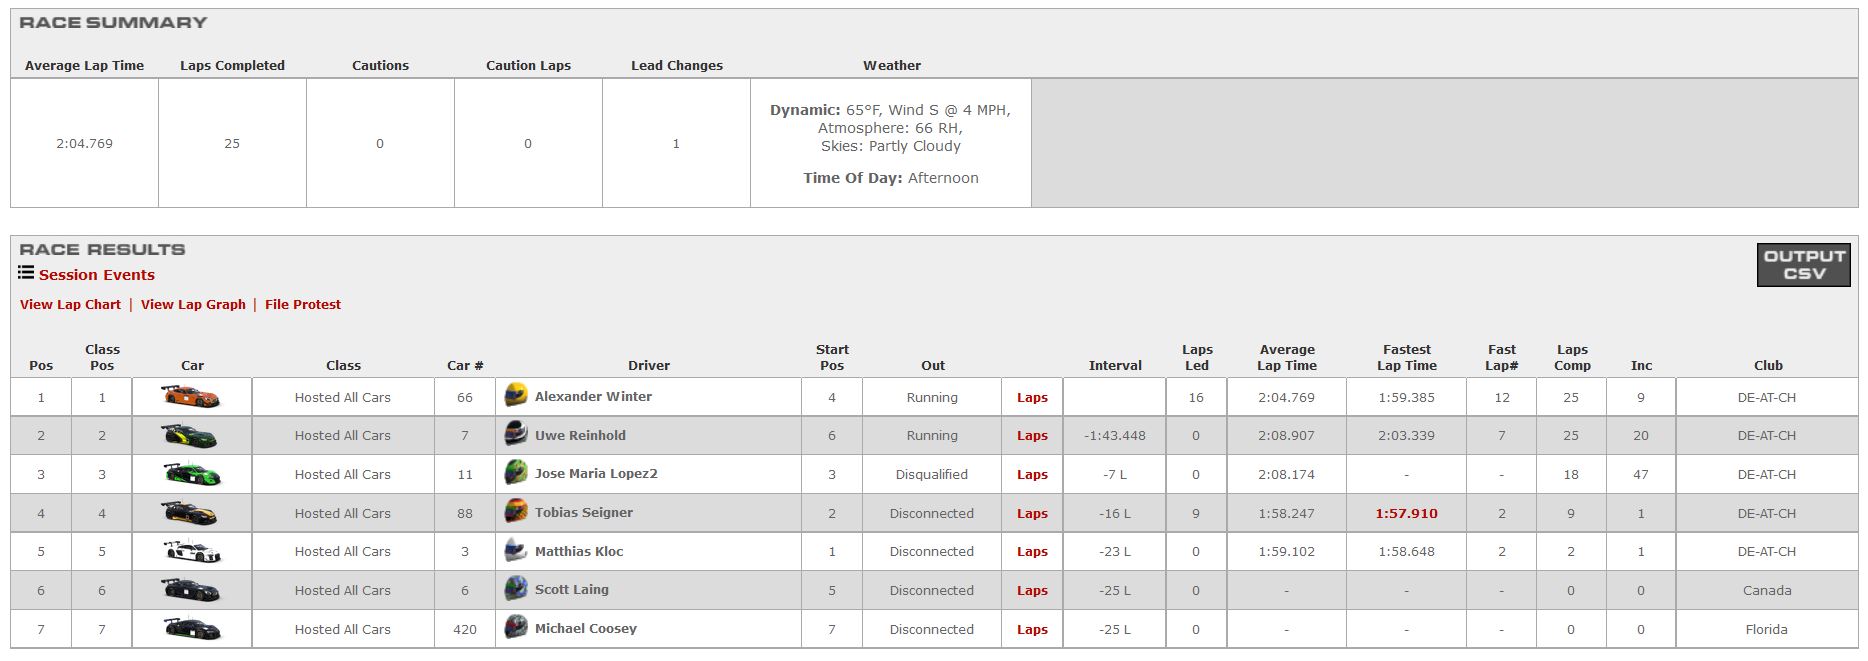Open driver profile of Matthias Kloc
The width and height of the screenshot is (1868, 661).
click(x=578, y=551)
